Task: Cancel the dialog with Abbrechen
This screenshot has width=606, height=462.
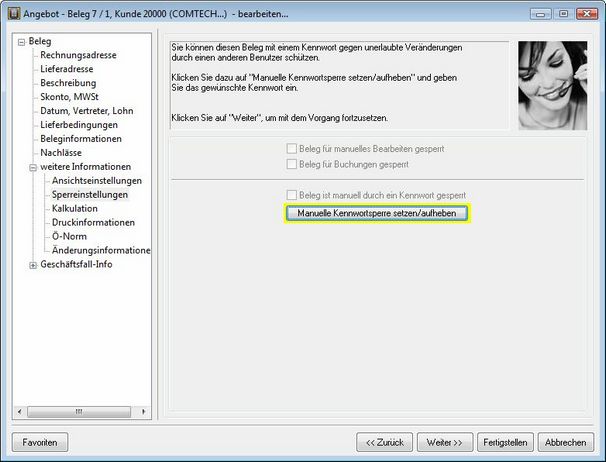Action: [565, 442]
